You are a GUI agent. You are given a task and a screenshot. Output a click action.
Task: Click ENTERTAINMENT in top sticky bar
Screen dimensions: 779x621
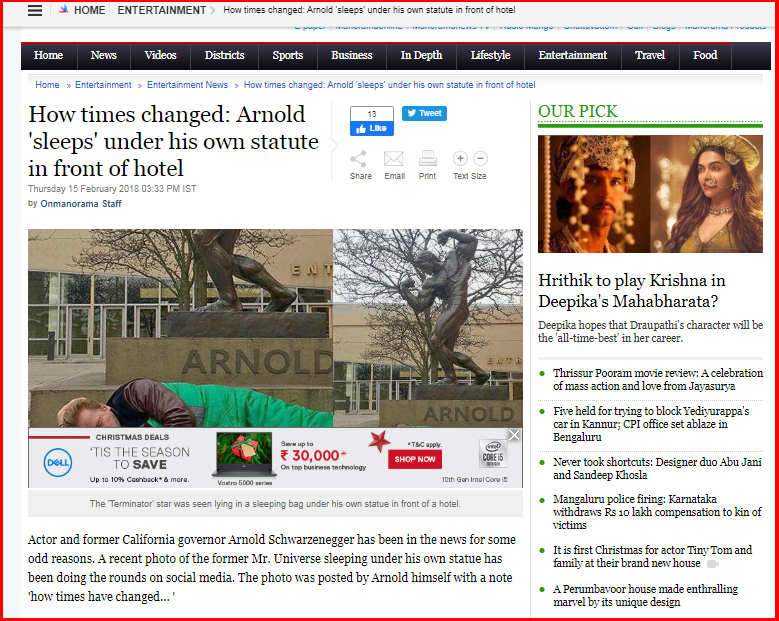(x=161, y=10)
